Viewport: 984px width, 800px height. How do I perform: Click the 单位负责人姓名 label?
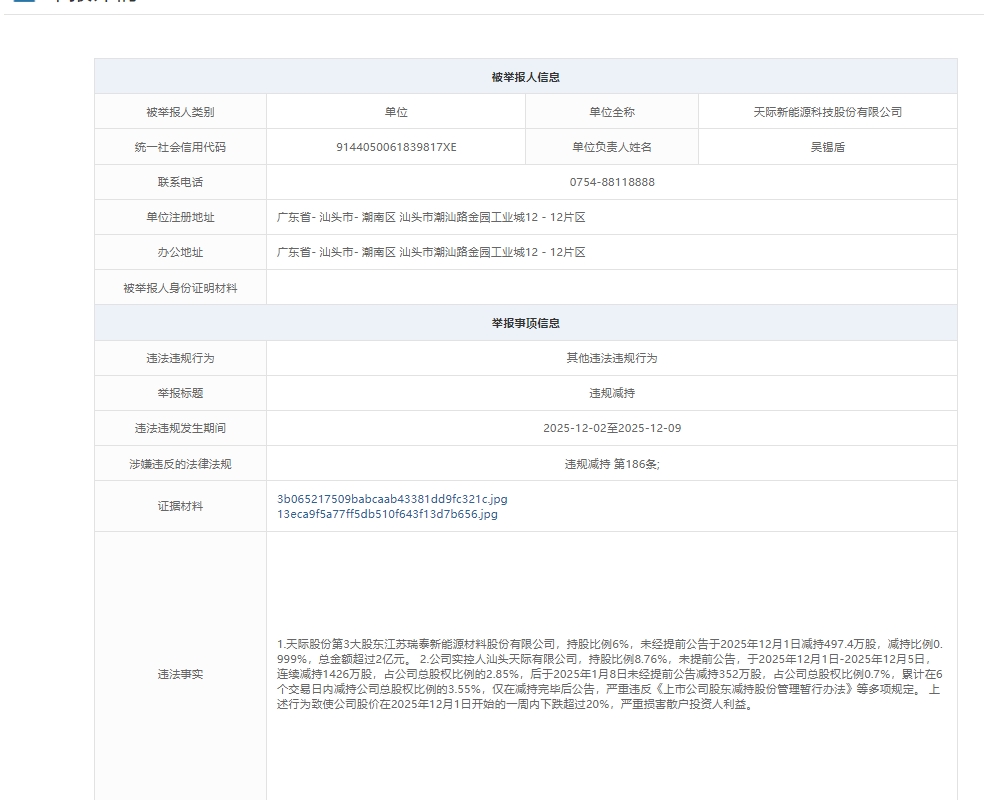pos(612,147)
